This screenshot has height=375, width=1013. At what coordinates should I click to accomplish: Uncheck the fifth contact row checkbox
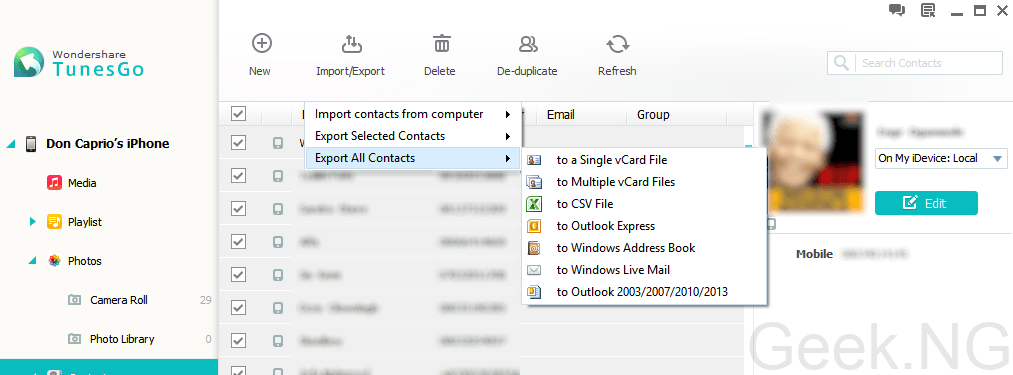click(238, 275)
